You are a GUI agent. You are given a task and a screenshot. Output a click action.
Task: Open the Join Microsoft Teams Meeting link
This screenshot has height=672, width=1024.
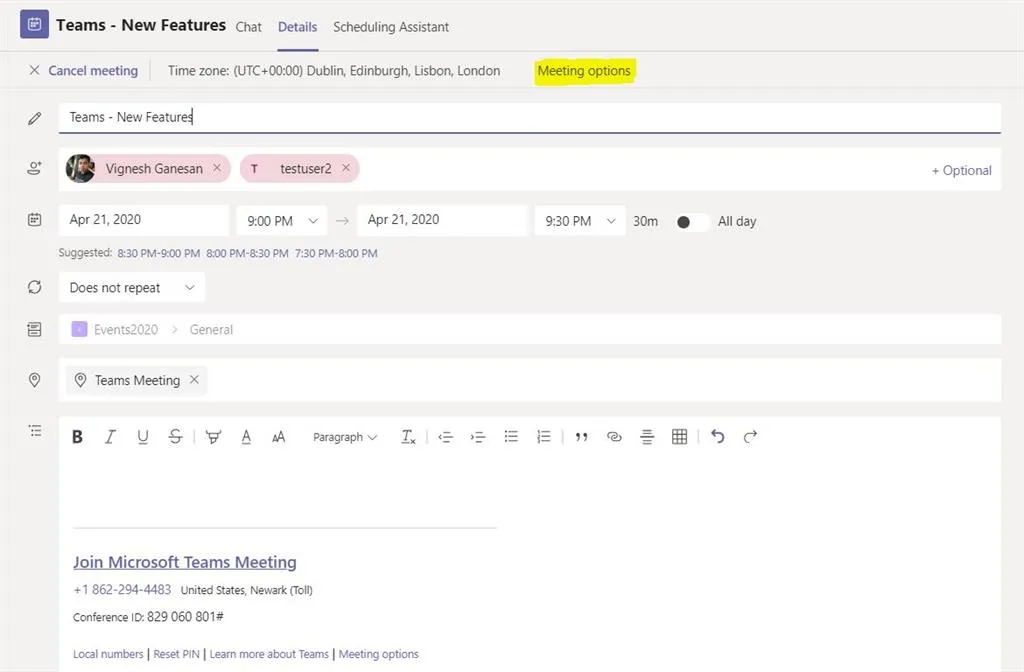185,562
